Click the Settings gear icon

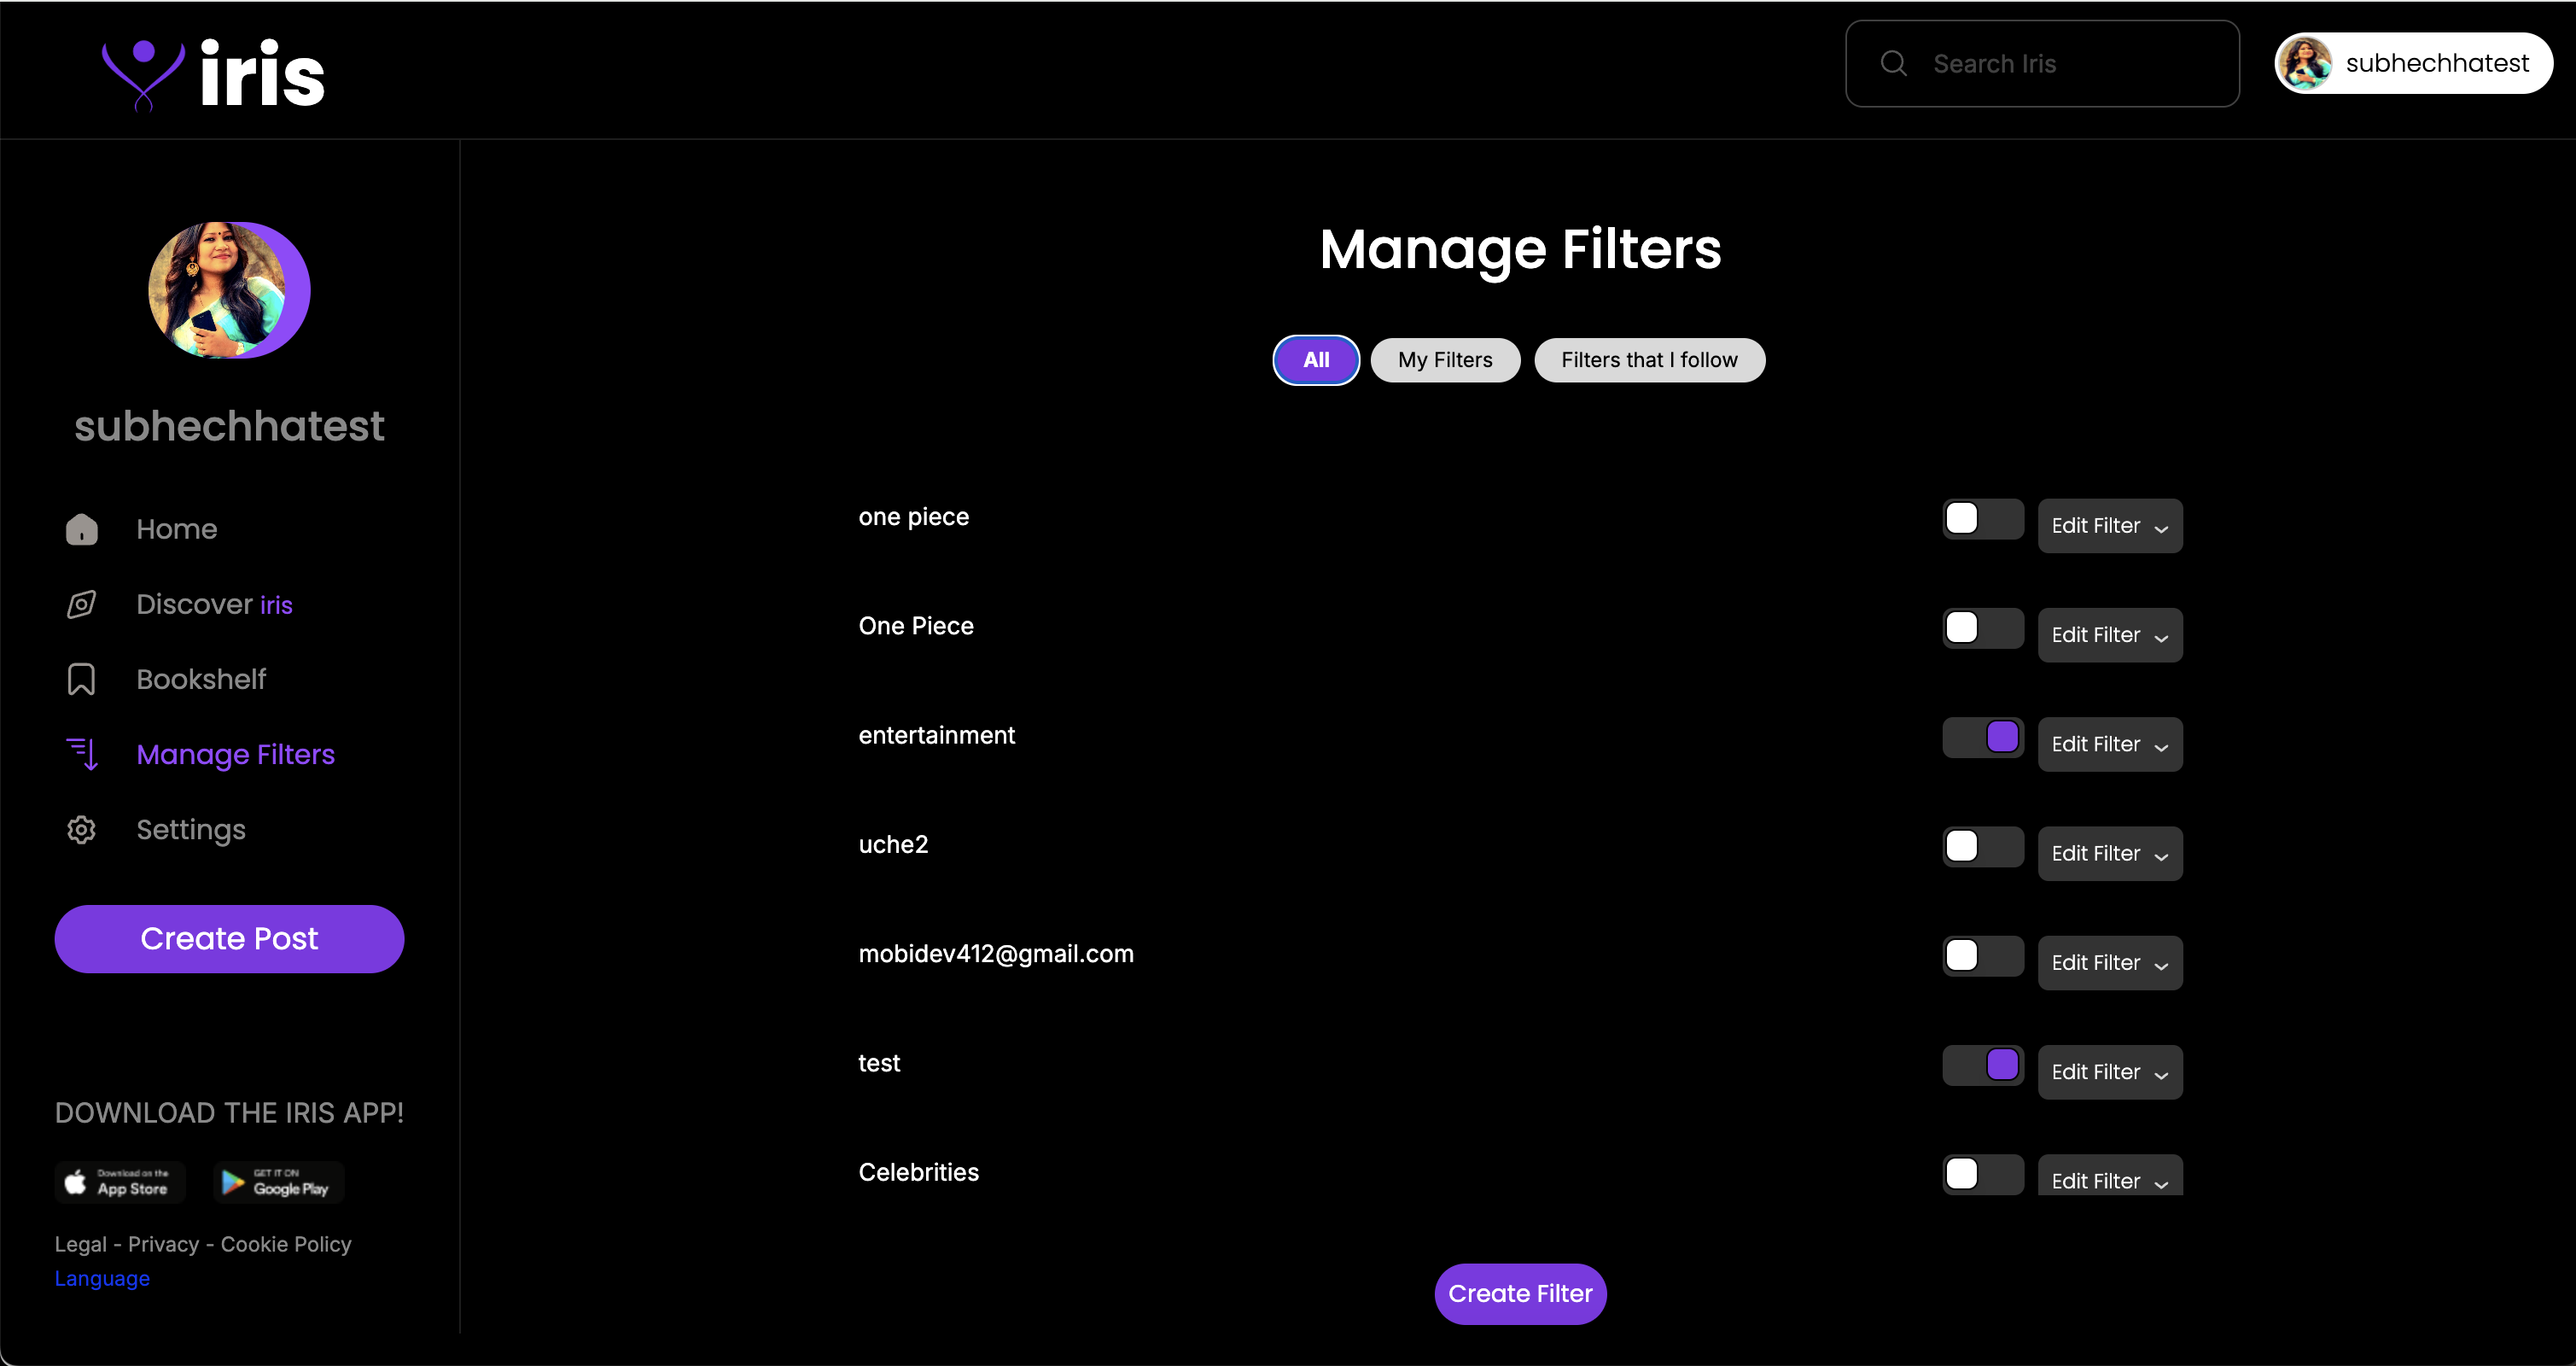82,830
